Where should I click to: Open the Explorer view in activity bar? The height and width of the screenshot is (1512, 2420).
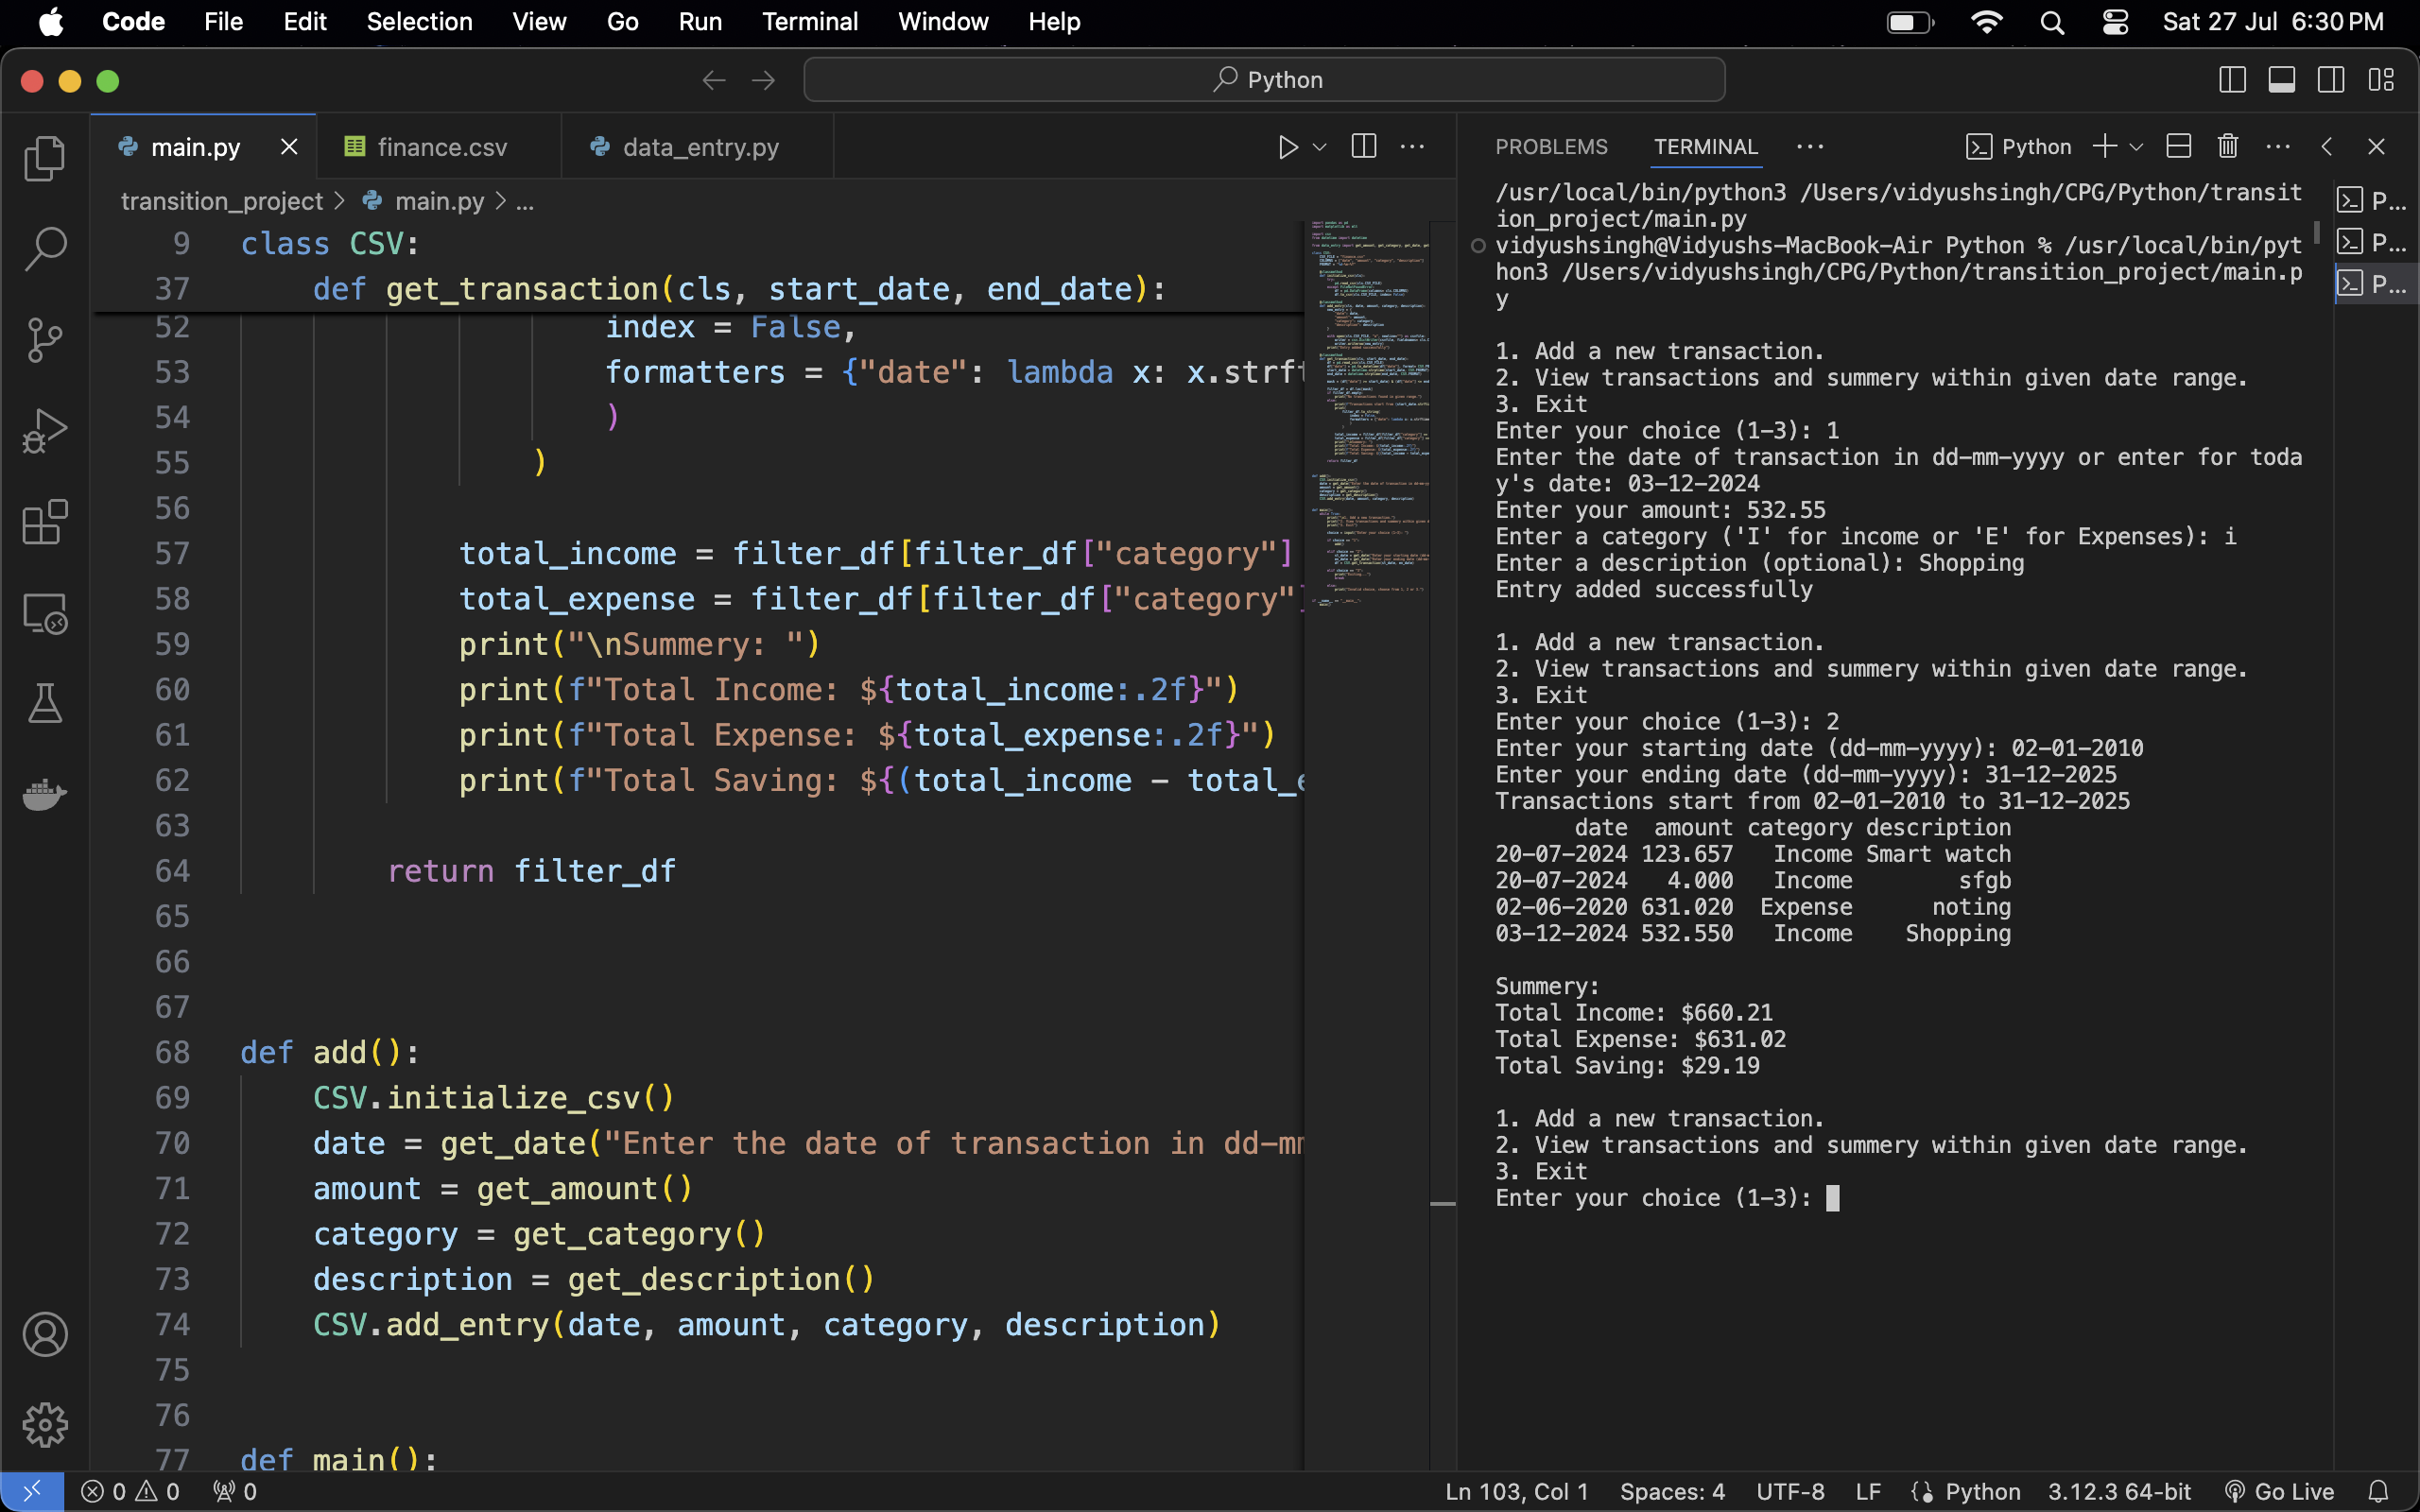44,158
